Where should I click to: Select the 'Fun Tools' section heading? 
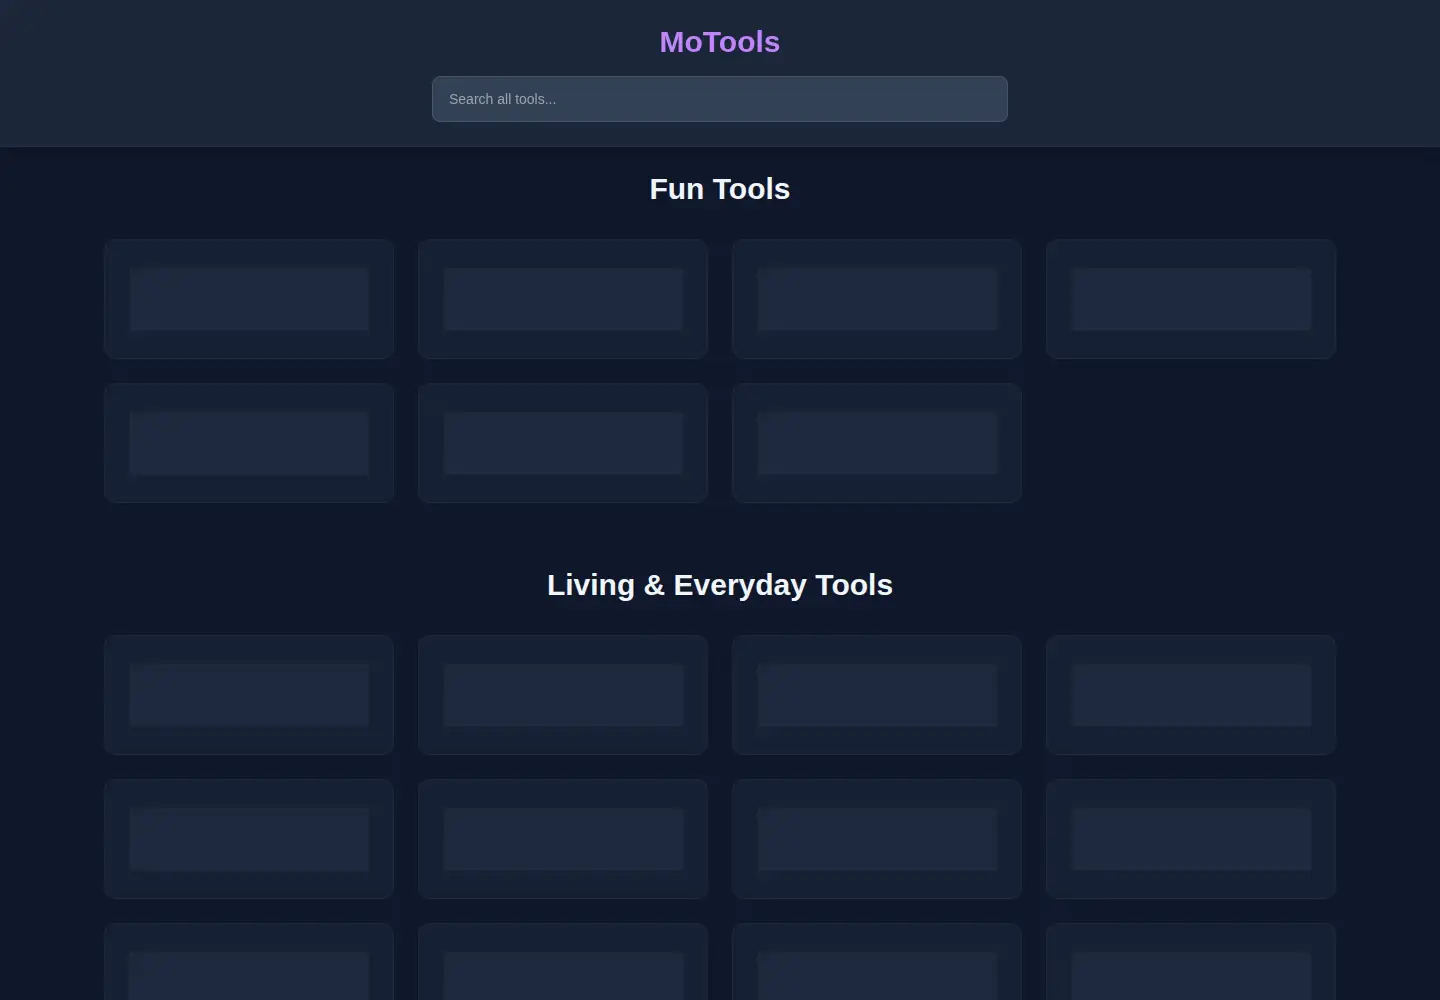click(719, 189)
